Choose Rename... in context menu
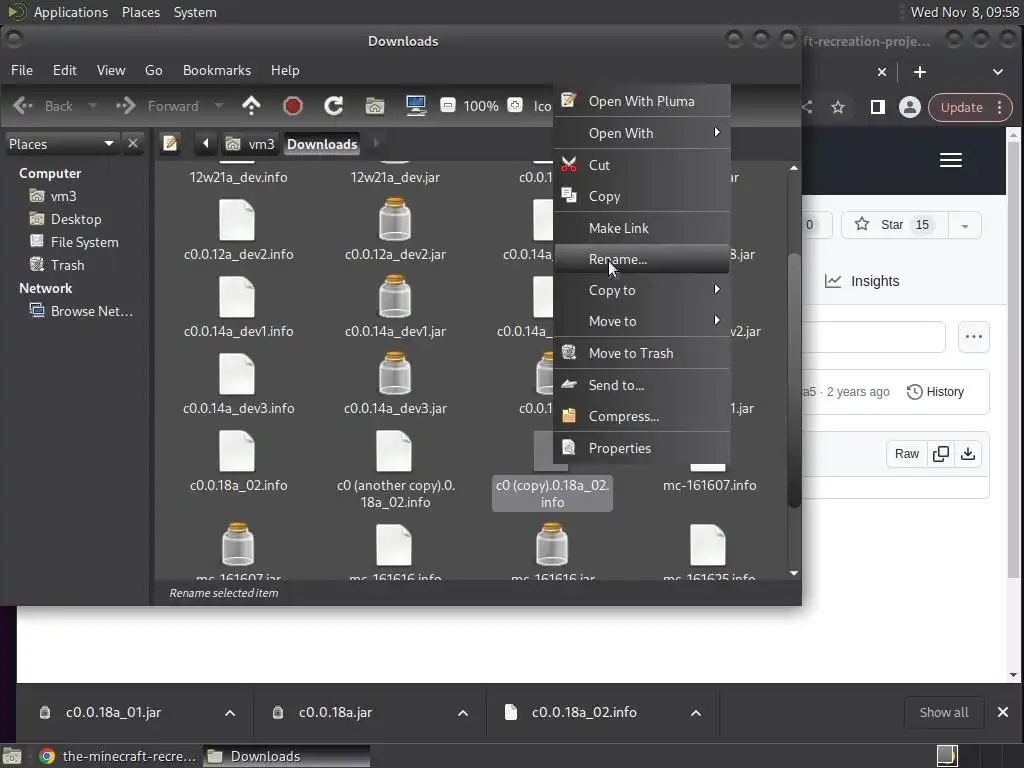The width and height of the screenshot is (1024, 768). click(x=641, y=259)
